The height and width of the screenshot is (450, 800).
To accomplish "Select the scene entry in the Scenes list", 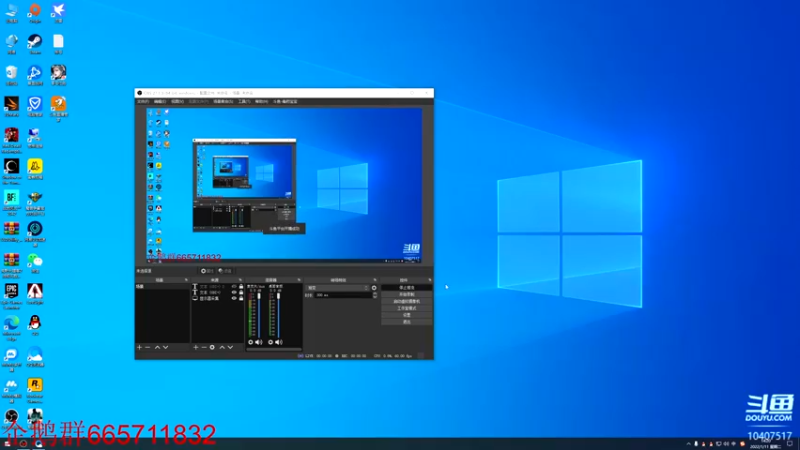I will click(162, 287).
